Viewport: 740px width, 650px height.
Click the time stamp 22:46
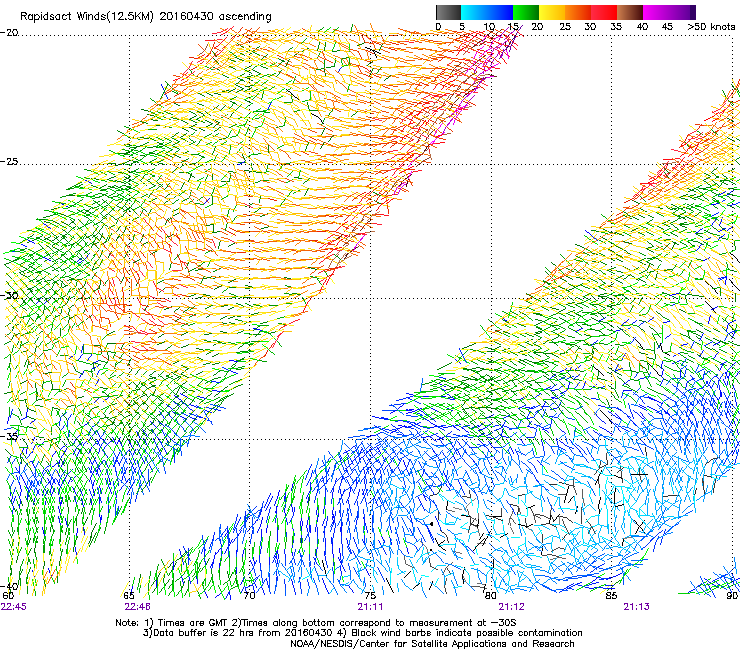point(137,607)
